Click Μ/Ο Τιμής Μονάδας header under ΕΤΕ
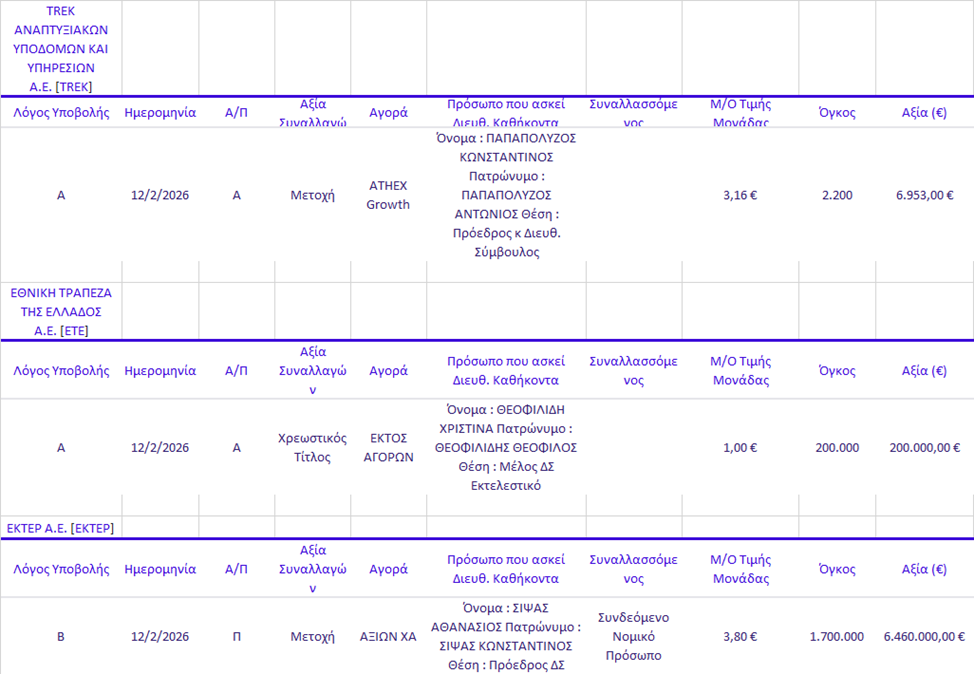 740,370
